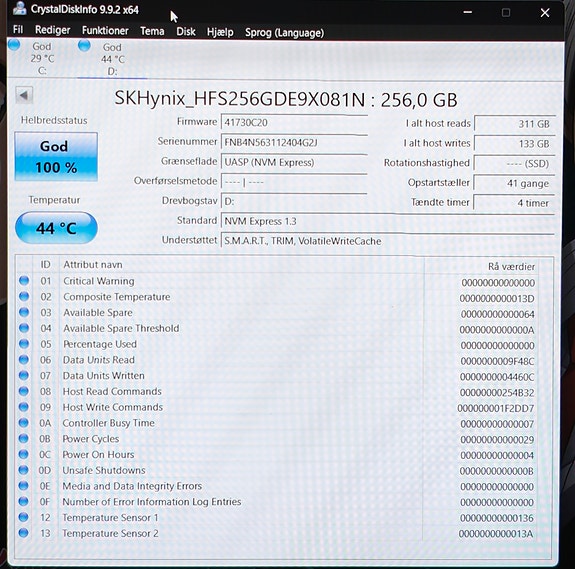Screen dimensions: 575x569
Task: Select the C: drive status circle
Action: 14,45
